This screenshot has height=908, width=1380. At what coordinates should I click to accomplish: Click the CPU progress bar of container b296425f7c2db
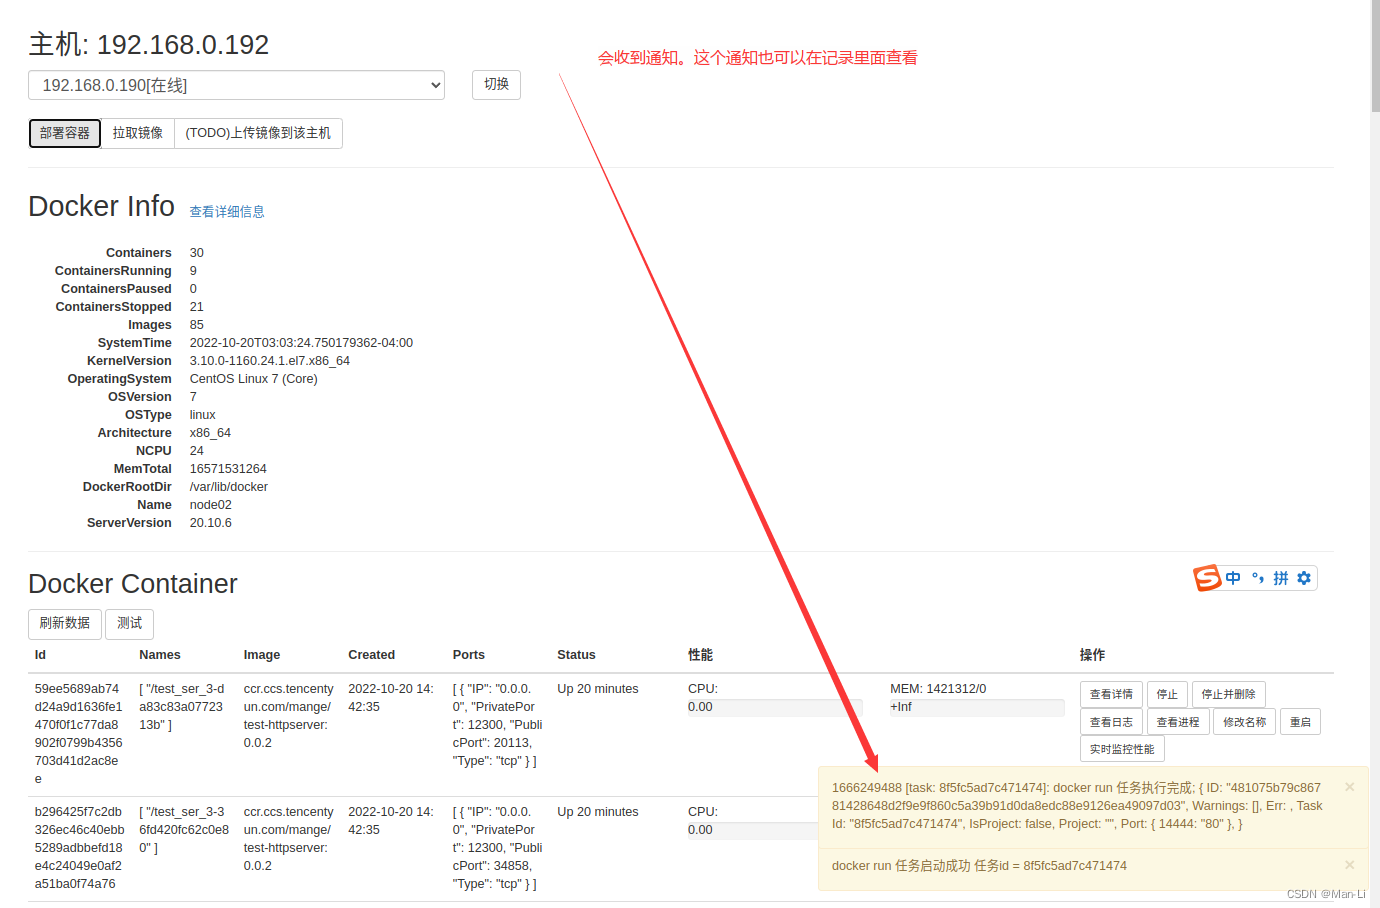(752, 830)
